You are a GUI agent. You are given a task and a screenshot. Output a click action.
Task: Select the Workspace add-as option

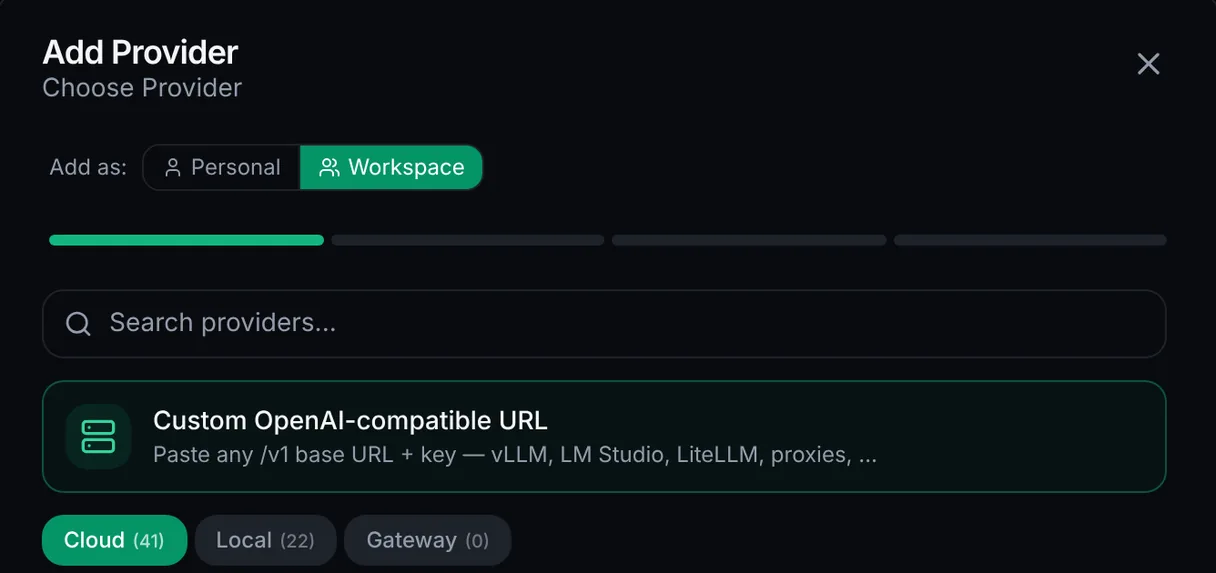click(x=391, y=167)
